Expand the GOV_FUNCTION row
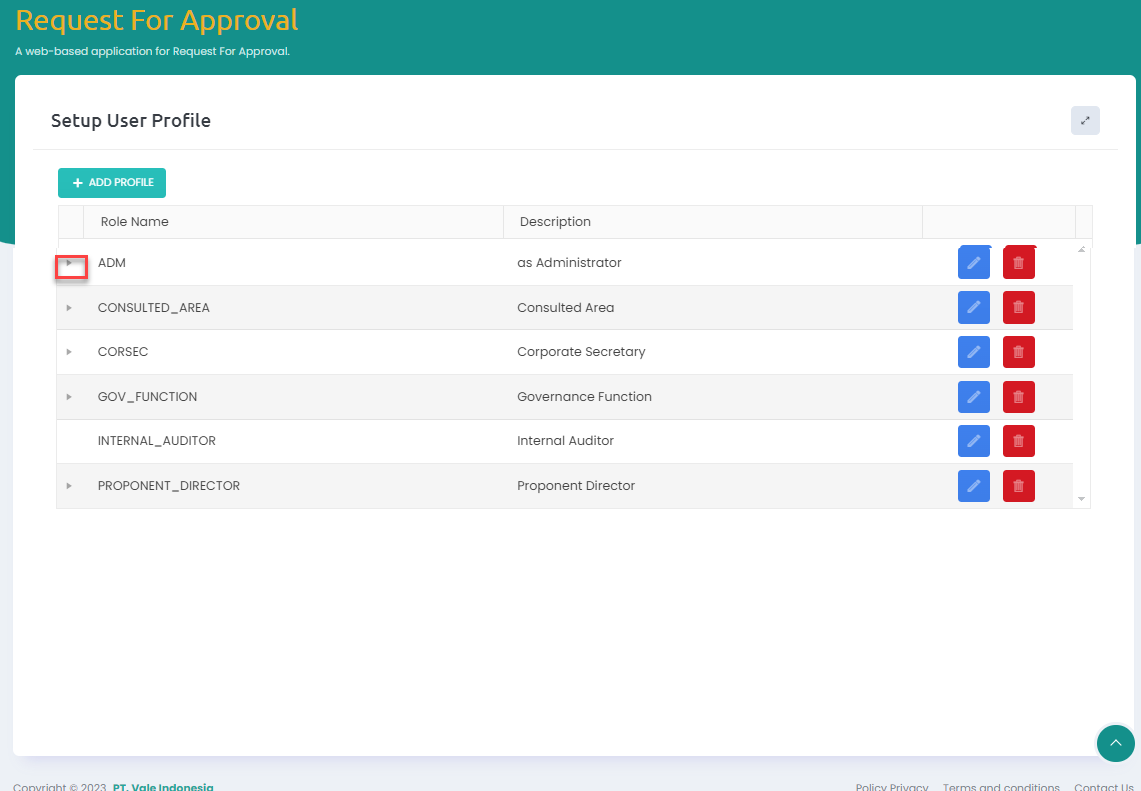1141x791 pixels. pyautogui.click(x=69, y=397)
